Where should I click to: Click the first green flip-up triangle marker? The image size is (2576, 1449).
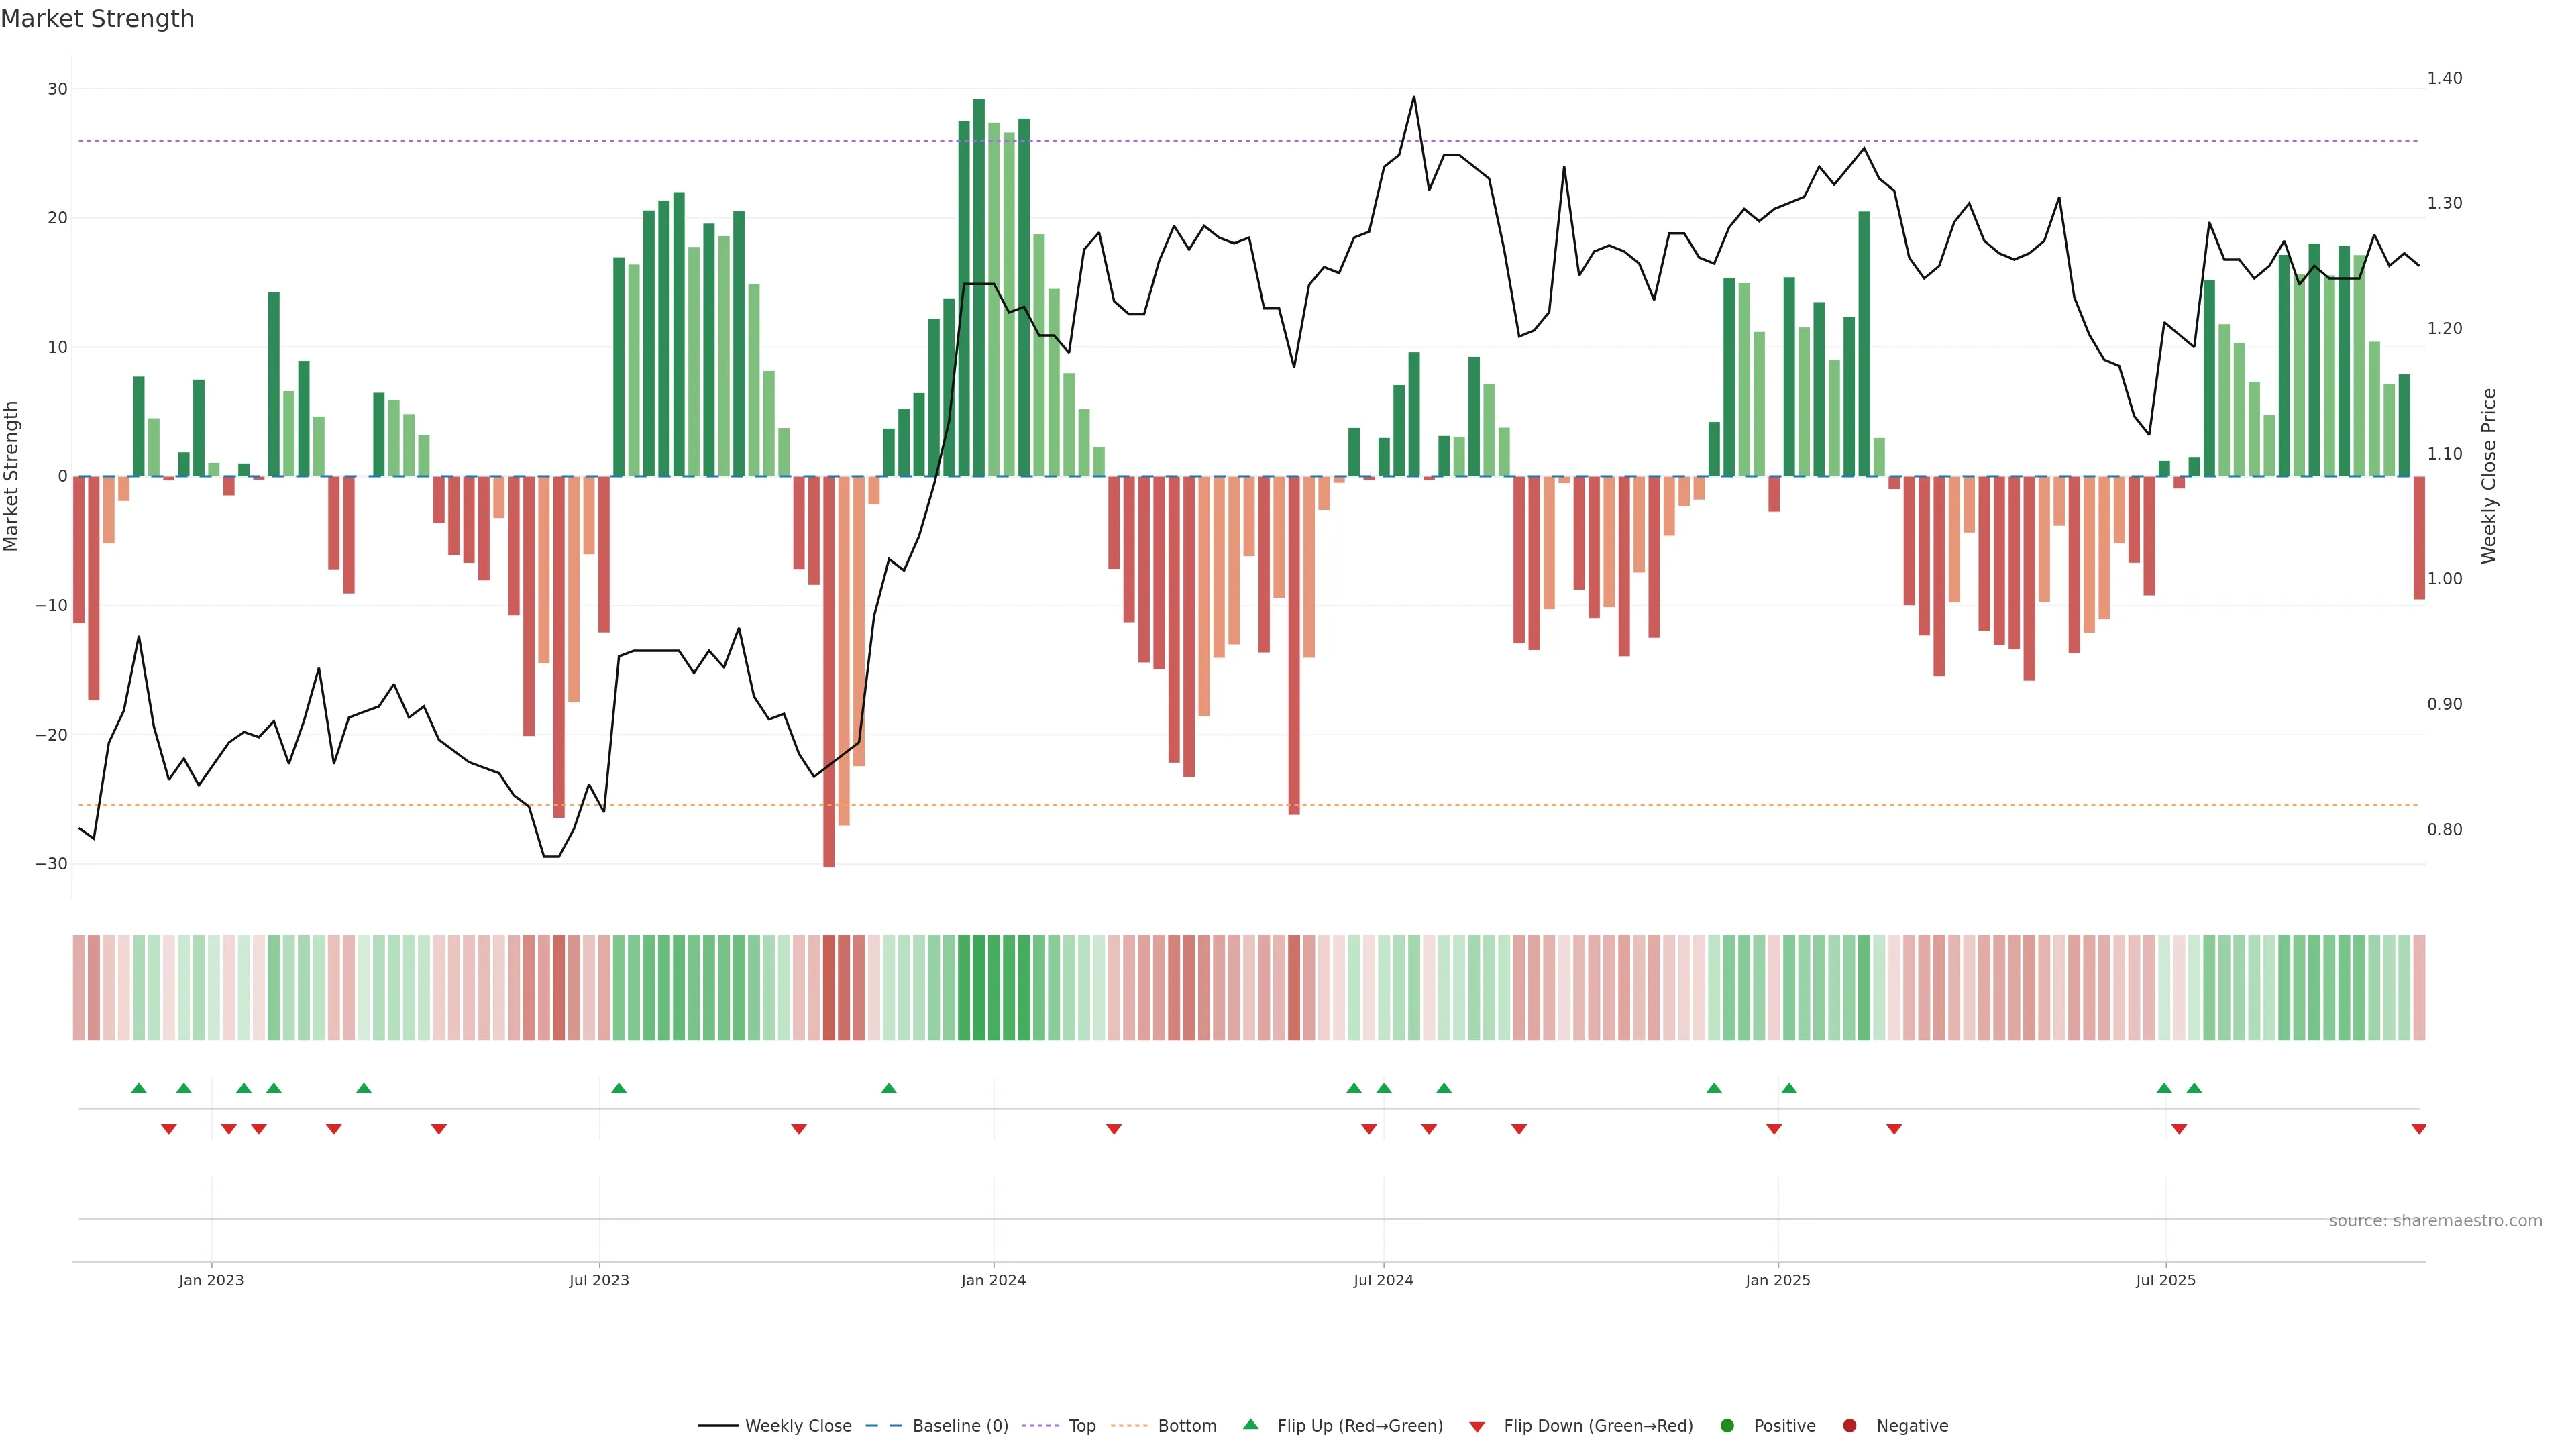pyautogui.click(x=139, y=1088)
